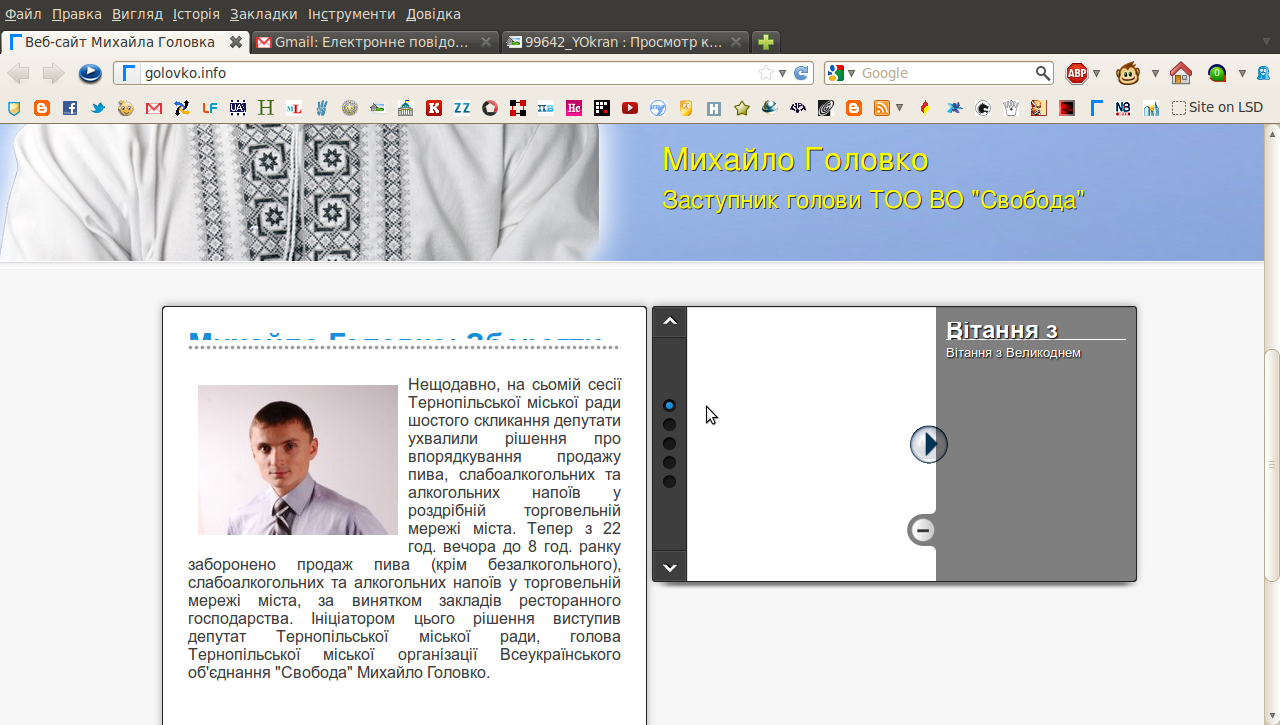Go back using the back arrow
Viewport: 1280px width, 725px height.
click(x=19, y=73)
